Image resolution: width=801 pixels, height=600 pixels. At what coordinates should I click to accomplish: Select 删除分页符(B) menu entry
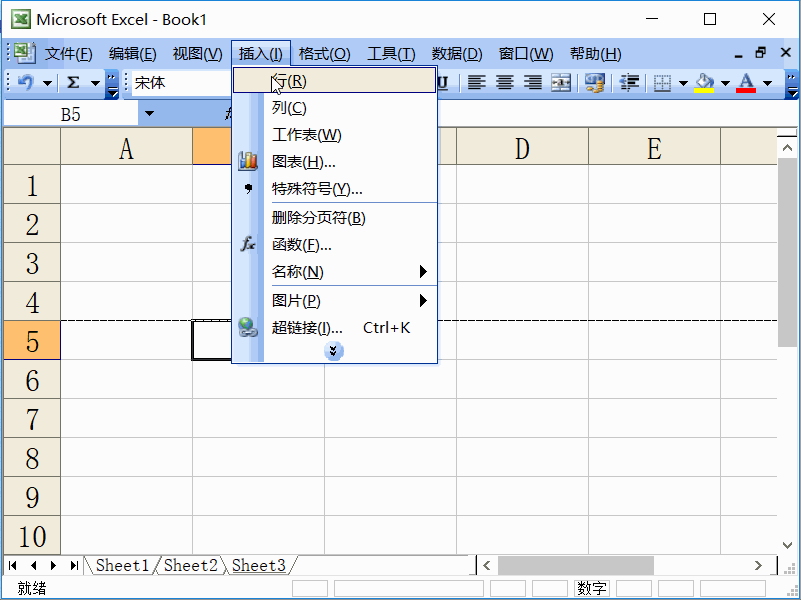(x=335, y=218)
